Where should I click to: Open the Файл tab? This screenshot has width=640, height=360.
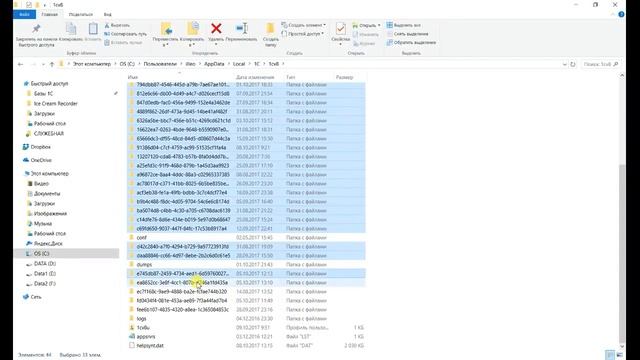pos(24,14)
